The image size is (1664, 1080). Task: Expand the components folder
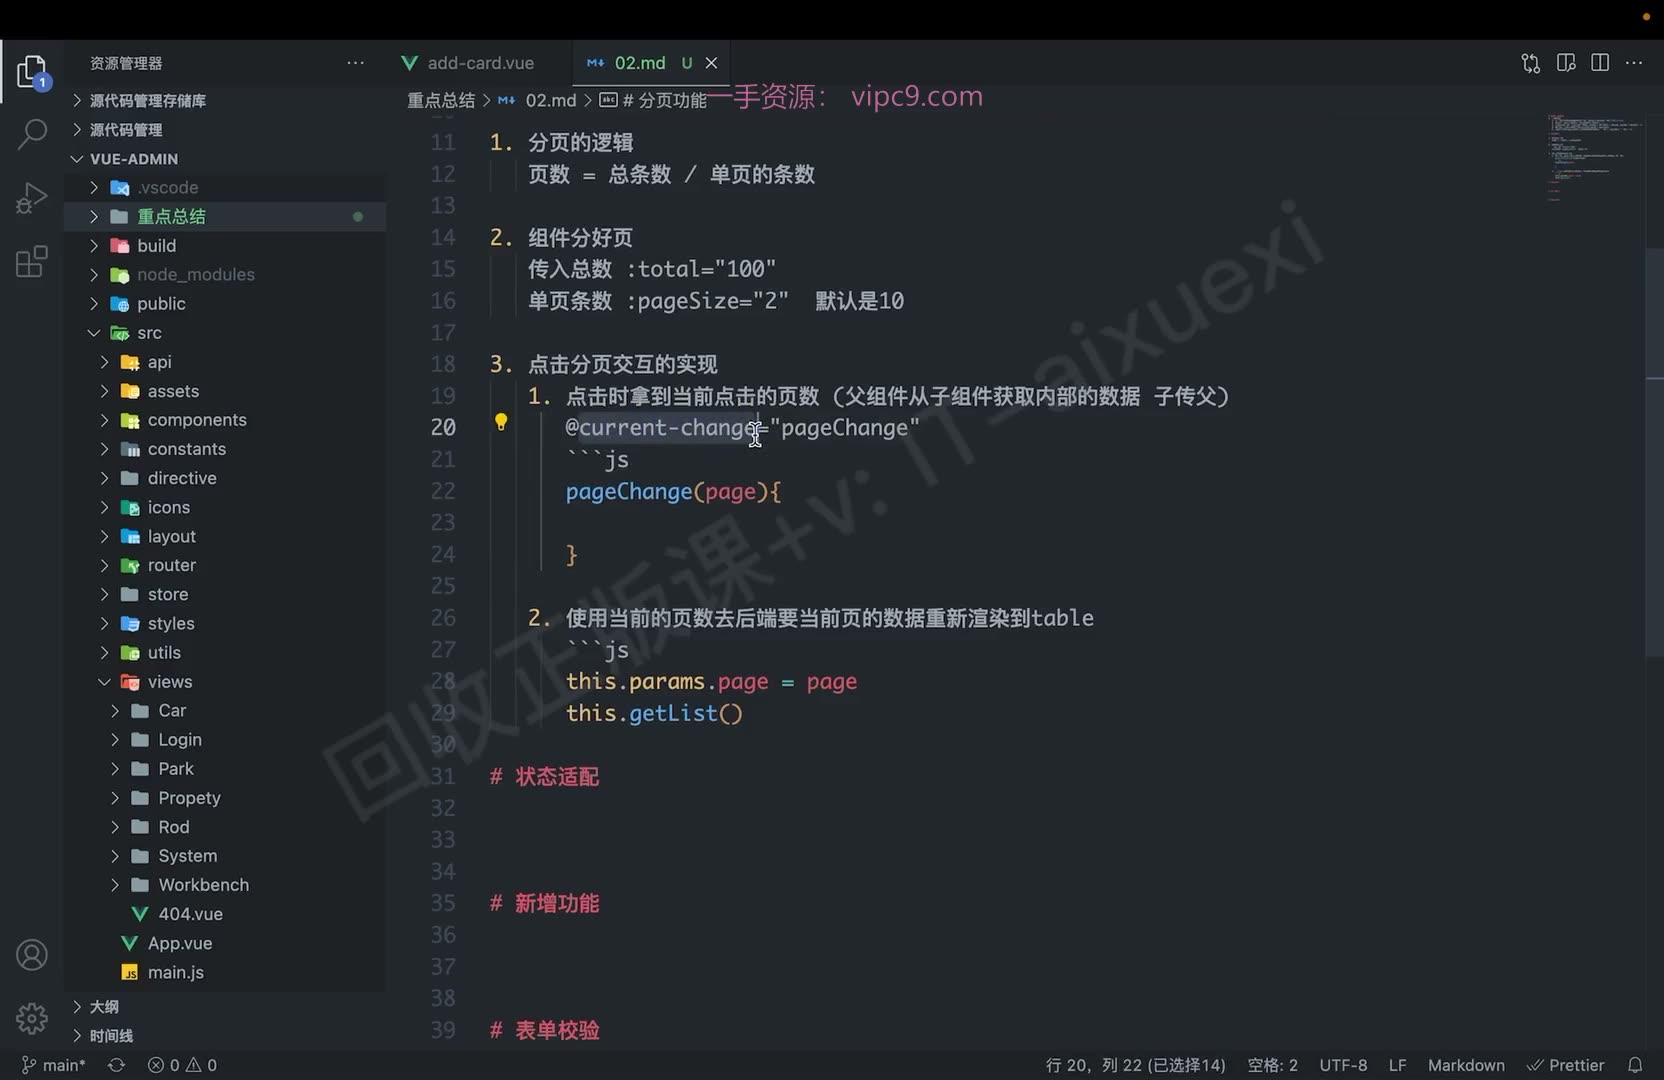click(197, 420)
